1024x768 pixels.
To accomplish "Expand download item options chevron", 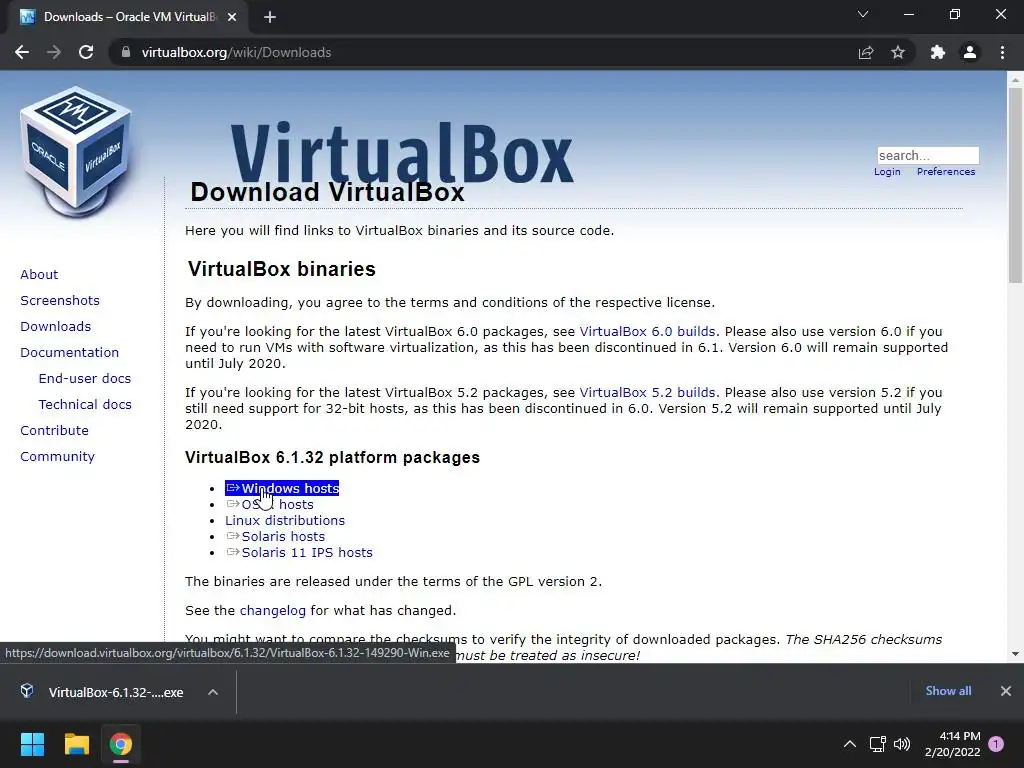I will [x=213, y=692].
